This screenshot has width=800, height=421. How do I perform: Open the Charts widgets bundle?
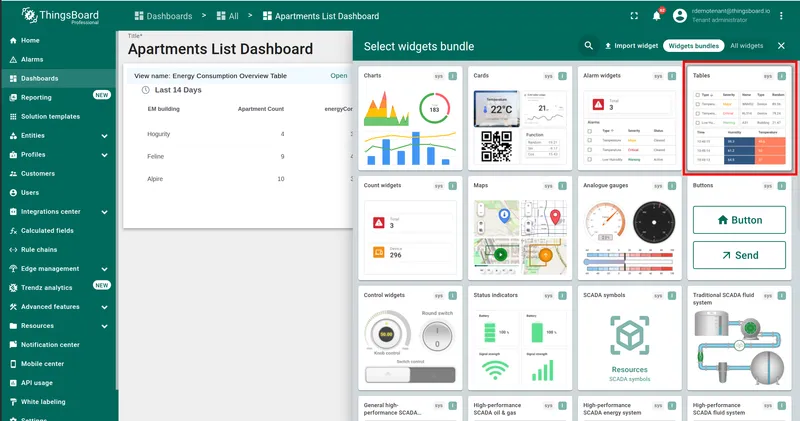410,118
